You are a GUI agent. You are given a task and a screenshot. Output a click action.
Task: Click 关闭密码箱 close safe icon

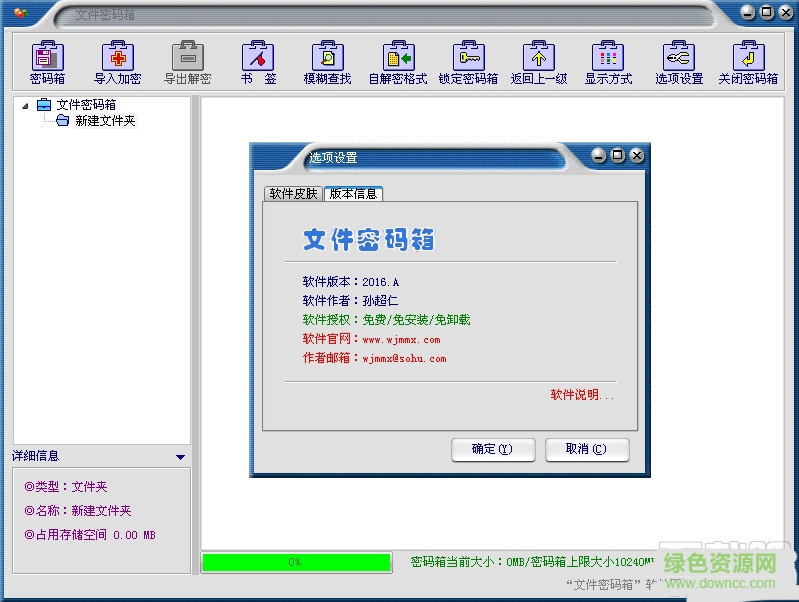(748, 62)
